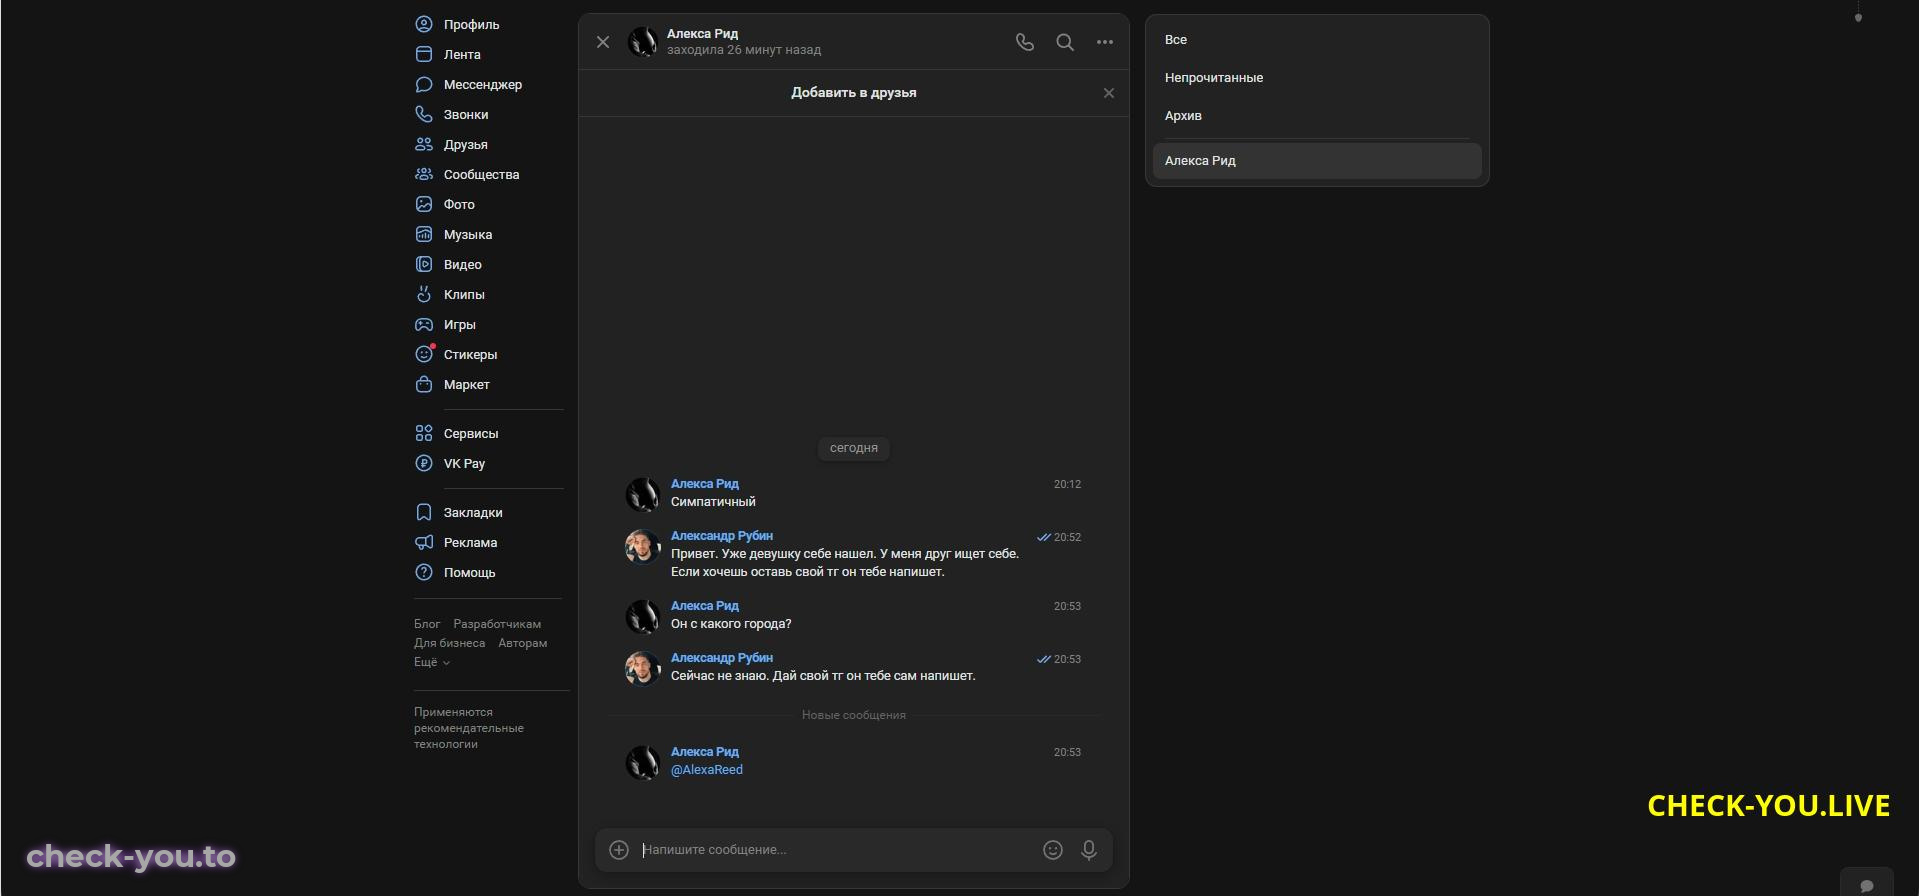Expand the Ещё footer dropdown
Screen dimensions: 1919x896
click(x=432, y=662)
